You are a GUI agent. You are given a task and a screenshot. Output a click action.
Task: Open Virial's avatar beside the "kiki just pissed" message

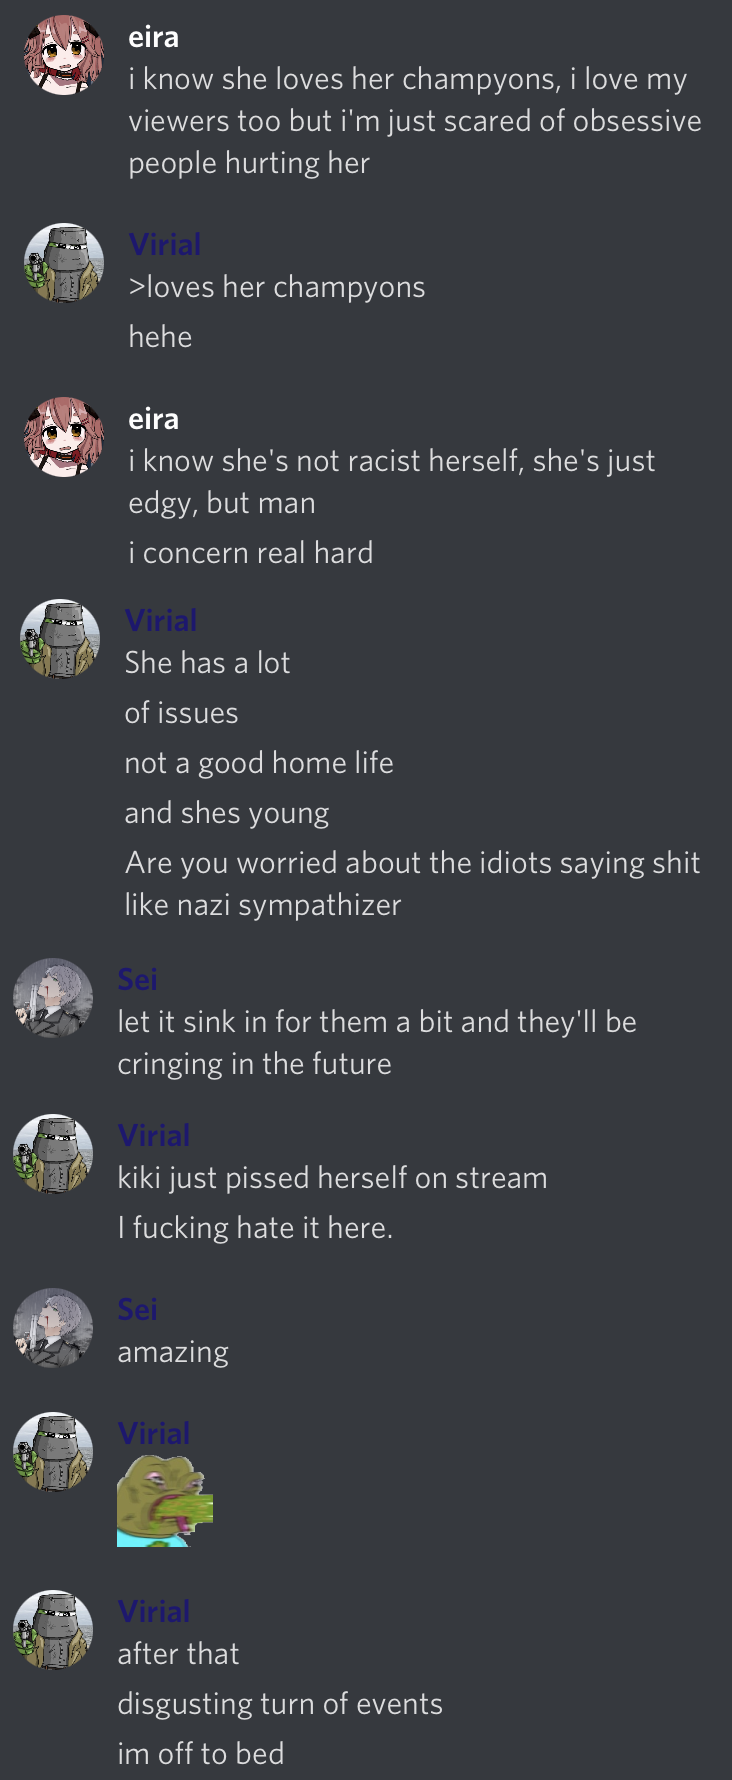coord(53,1154)
